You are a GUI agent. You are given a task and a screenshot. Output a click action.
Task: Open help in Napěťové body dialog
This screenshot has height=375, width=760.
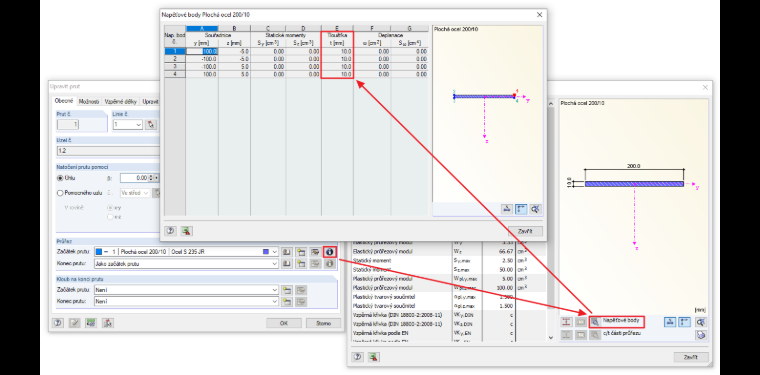pos(170,231)
